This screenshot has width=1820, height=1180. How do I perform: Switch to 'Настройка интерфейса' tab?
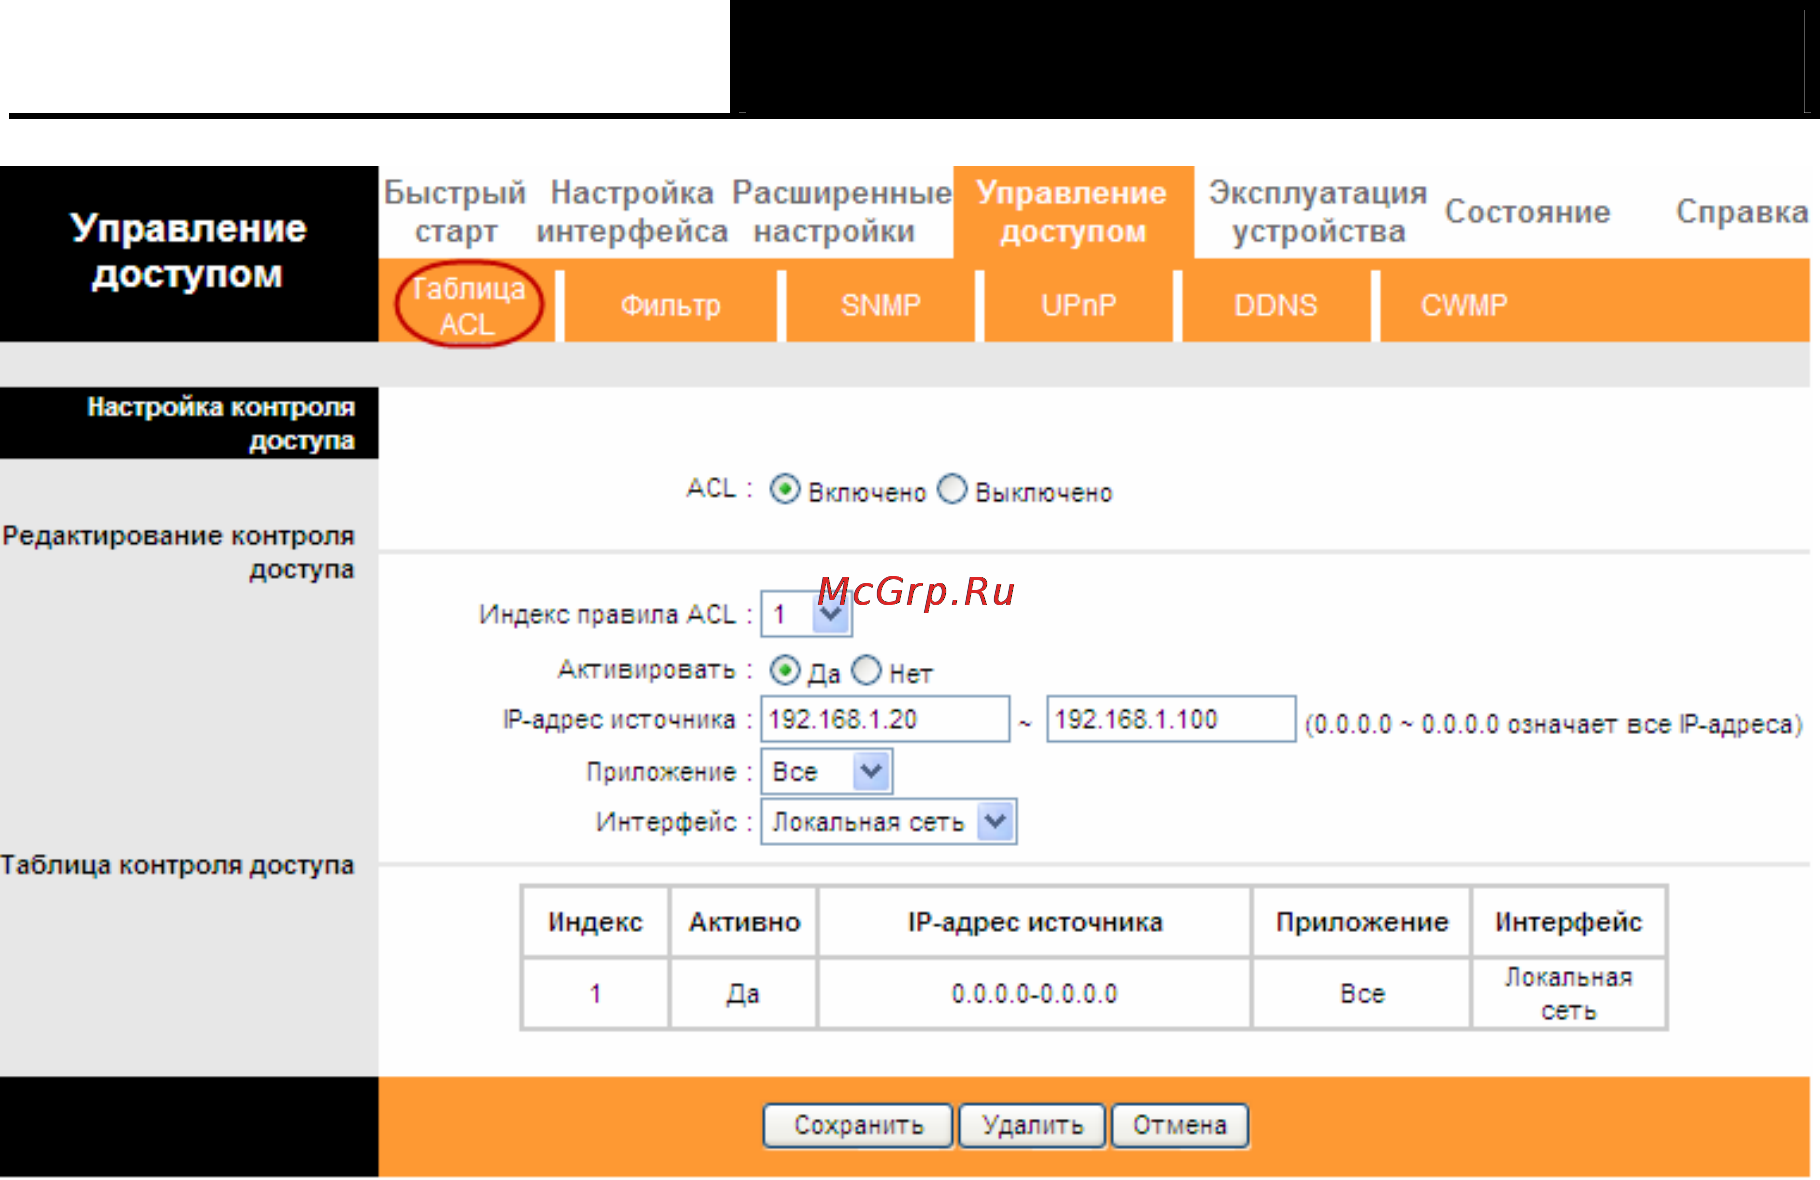click(x=632, y=212)
